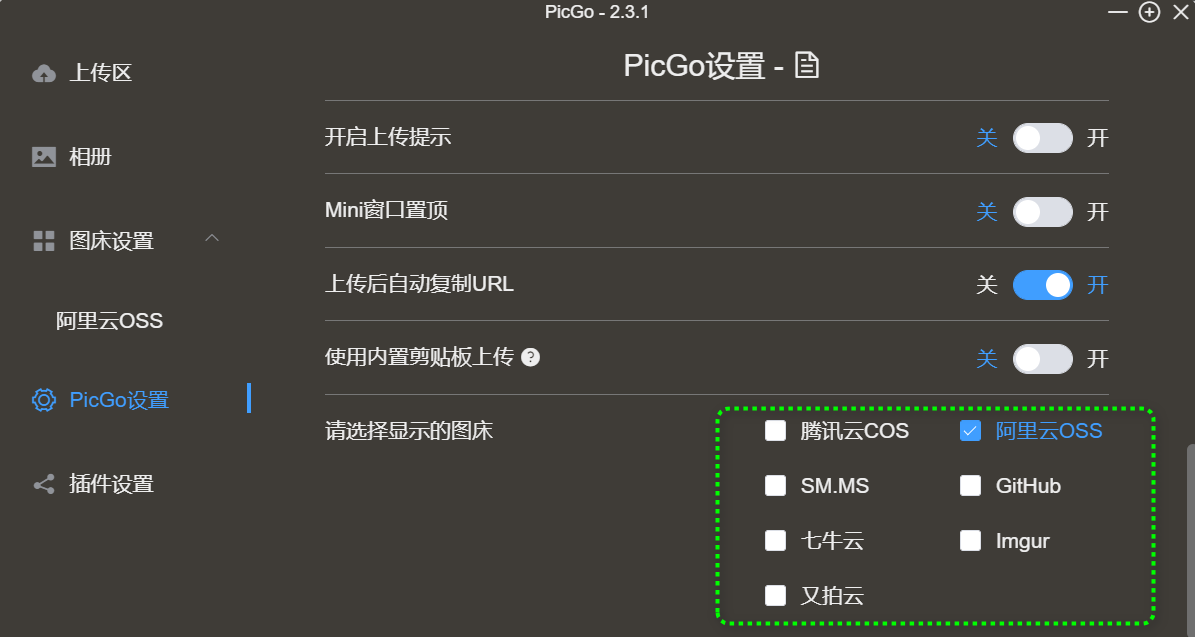Click the circled plus icon in the title bar

[x=1148, y=13]
